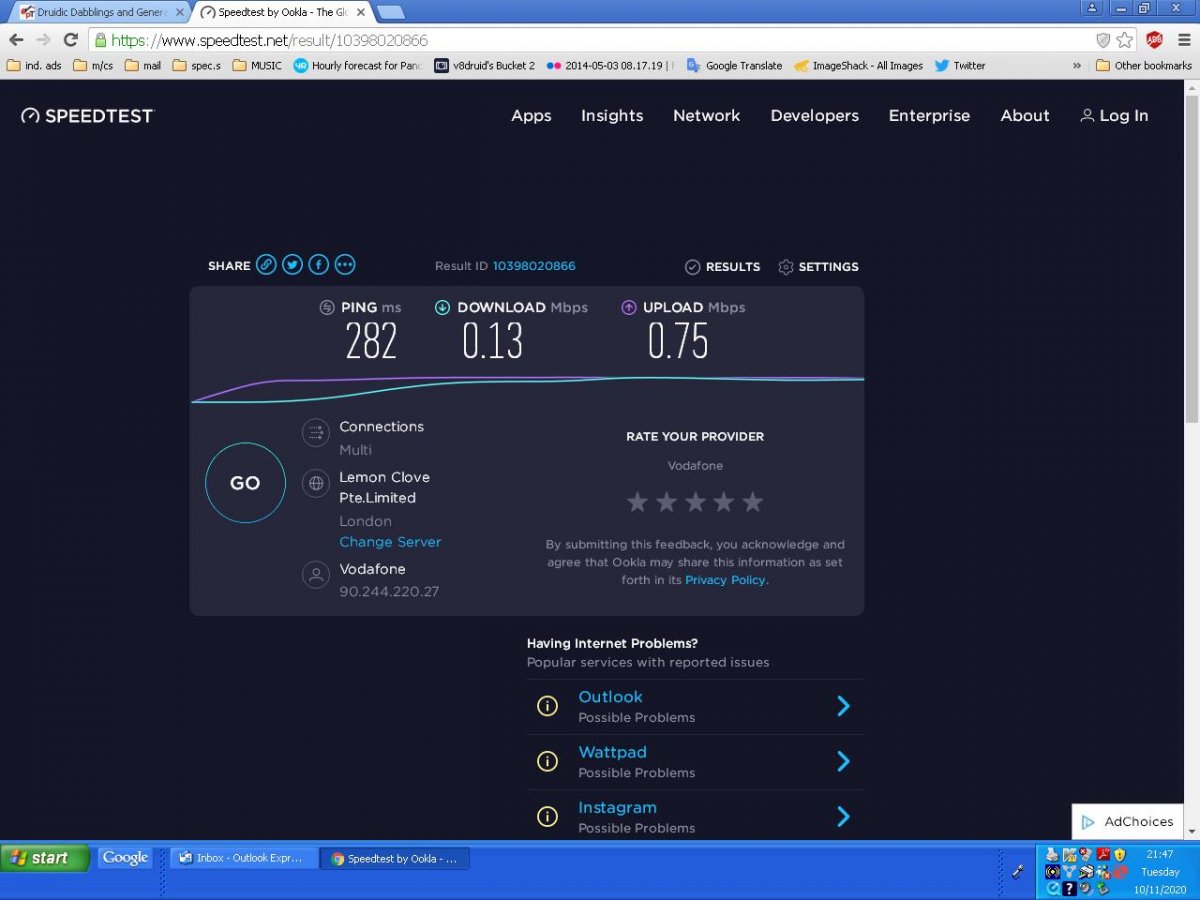Click Google taskbar toolbar button
The height and width of the screenshot is (900, 1200).
125,858
